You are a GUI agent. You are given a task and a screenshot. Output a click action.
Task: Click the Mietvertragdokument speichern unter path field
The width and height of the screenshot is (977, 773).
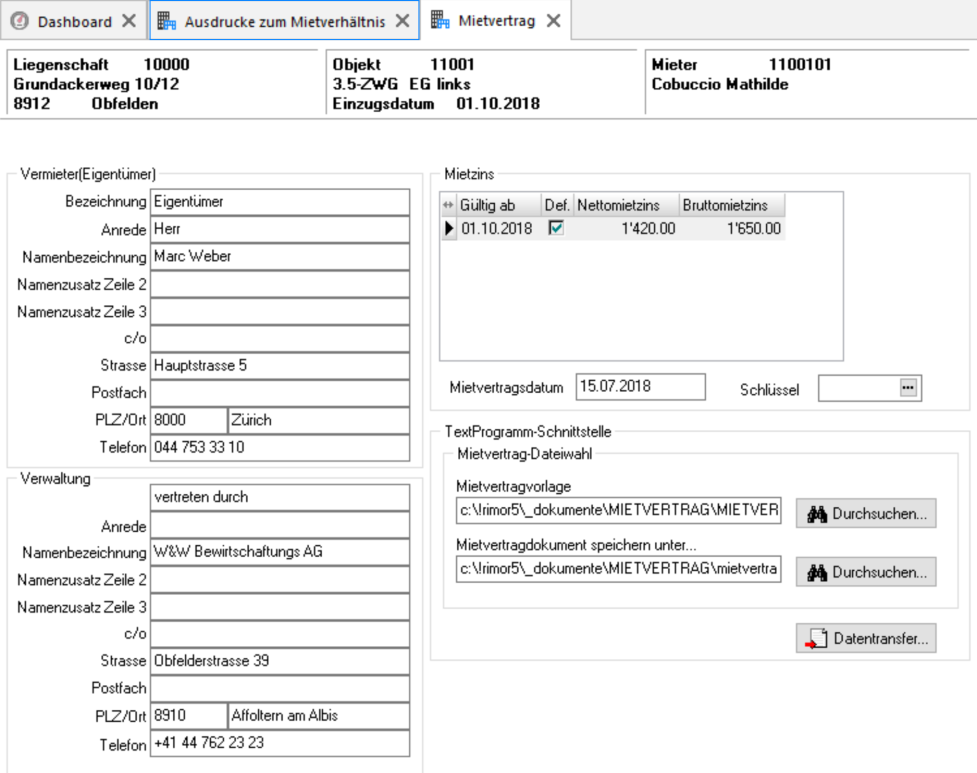tap(618, 569)
